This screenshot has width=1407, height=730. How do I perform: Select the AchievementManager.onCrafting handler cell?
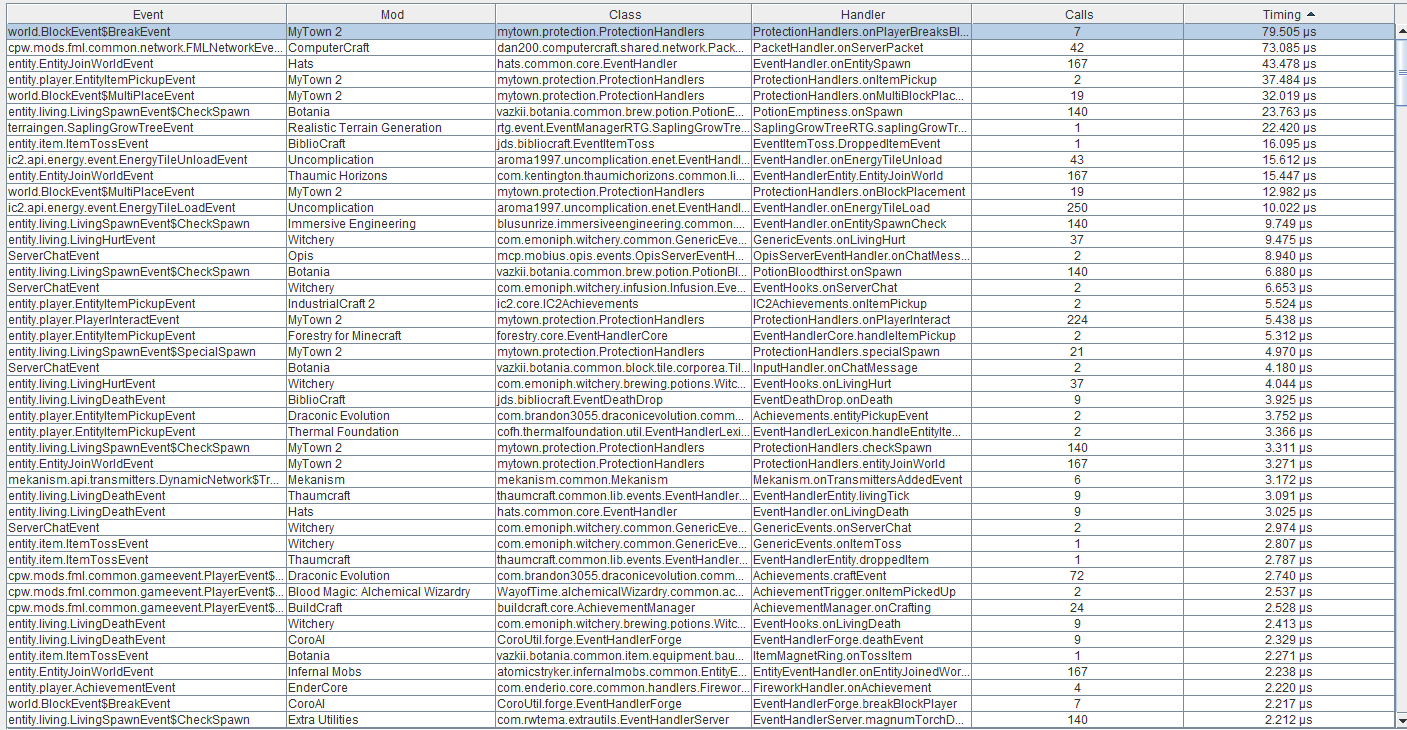click(861, 608)
